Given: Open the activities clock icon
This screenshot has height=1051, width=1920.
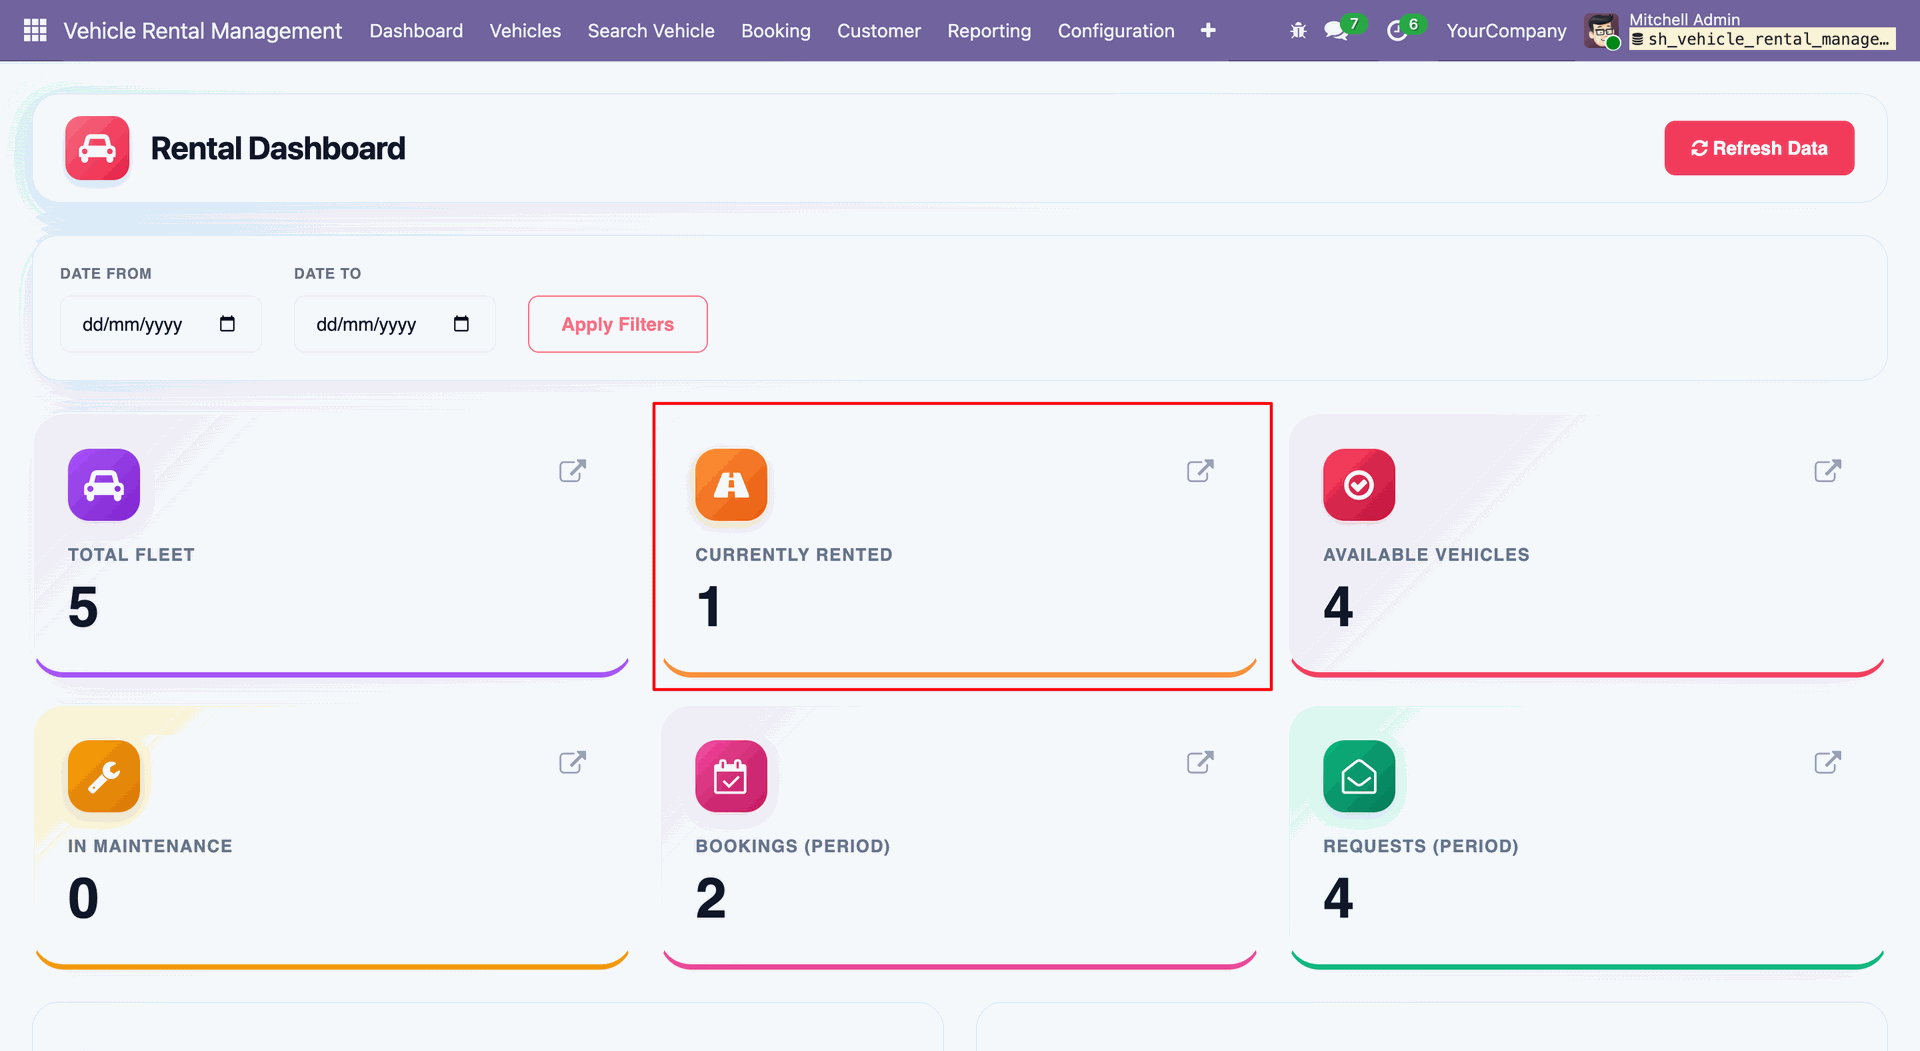Looking at the screenshot, I should (x=1397, y=31).
